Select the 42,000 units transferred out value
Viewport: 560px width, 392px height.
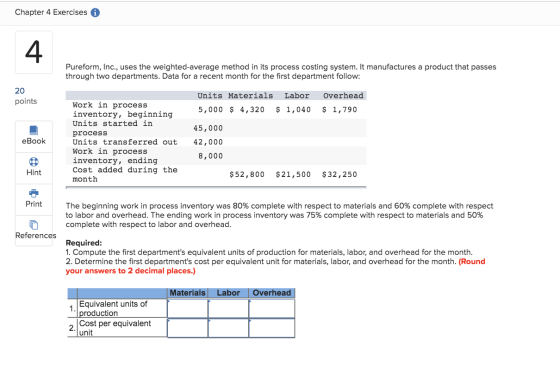pyautogui.click(x=208, y=142)
